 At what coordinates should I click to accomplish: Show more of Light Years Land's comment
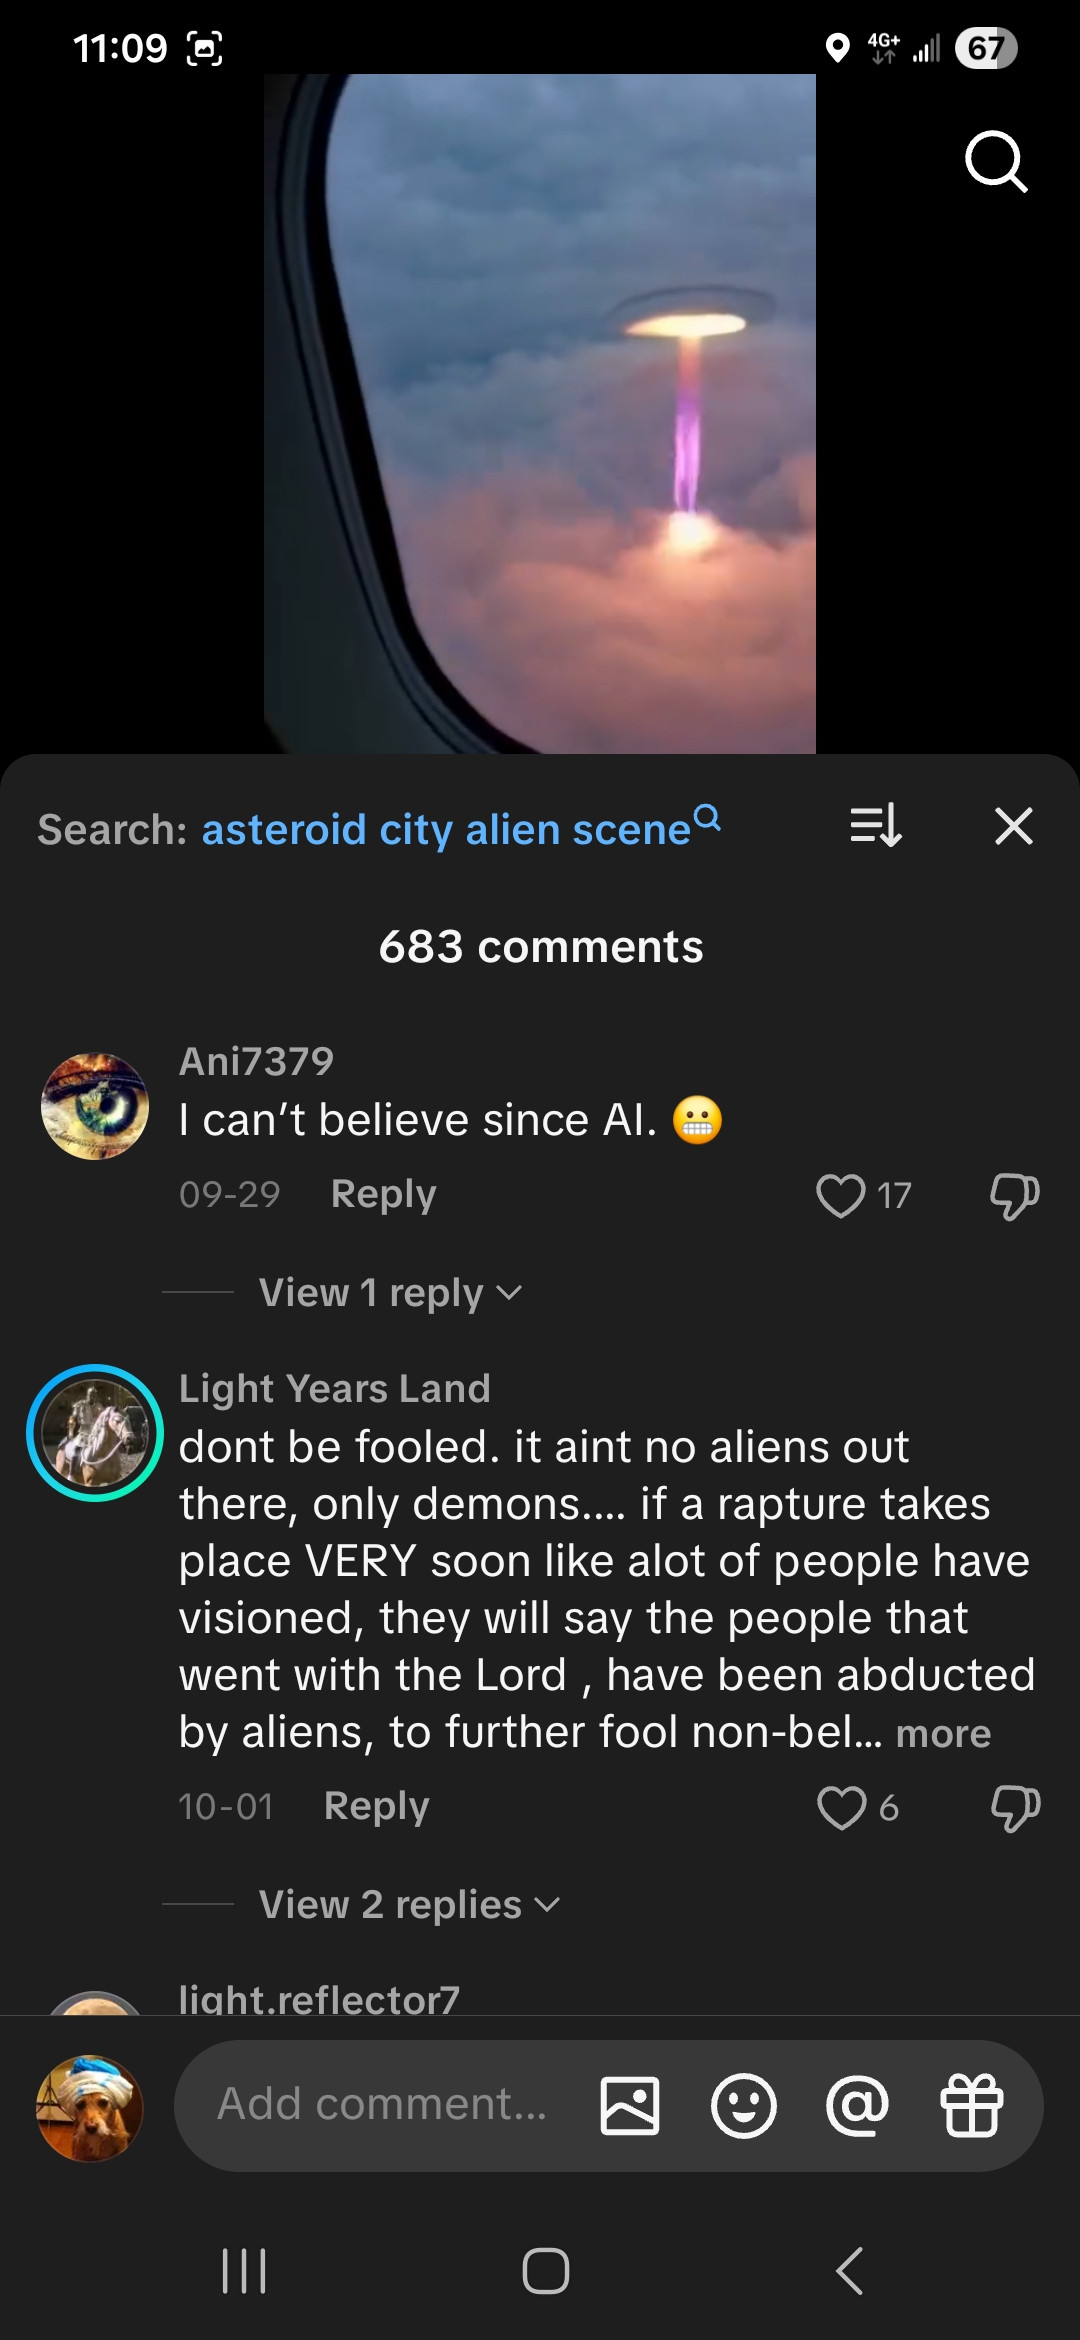pyautogui.click(x=943, y=1734)
